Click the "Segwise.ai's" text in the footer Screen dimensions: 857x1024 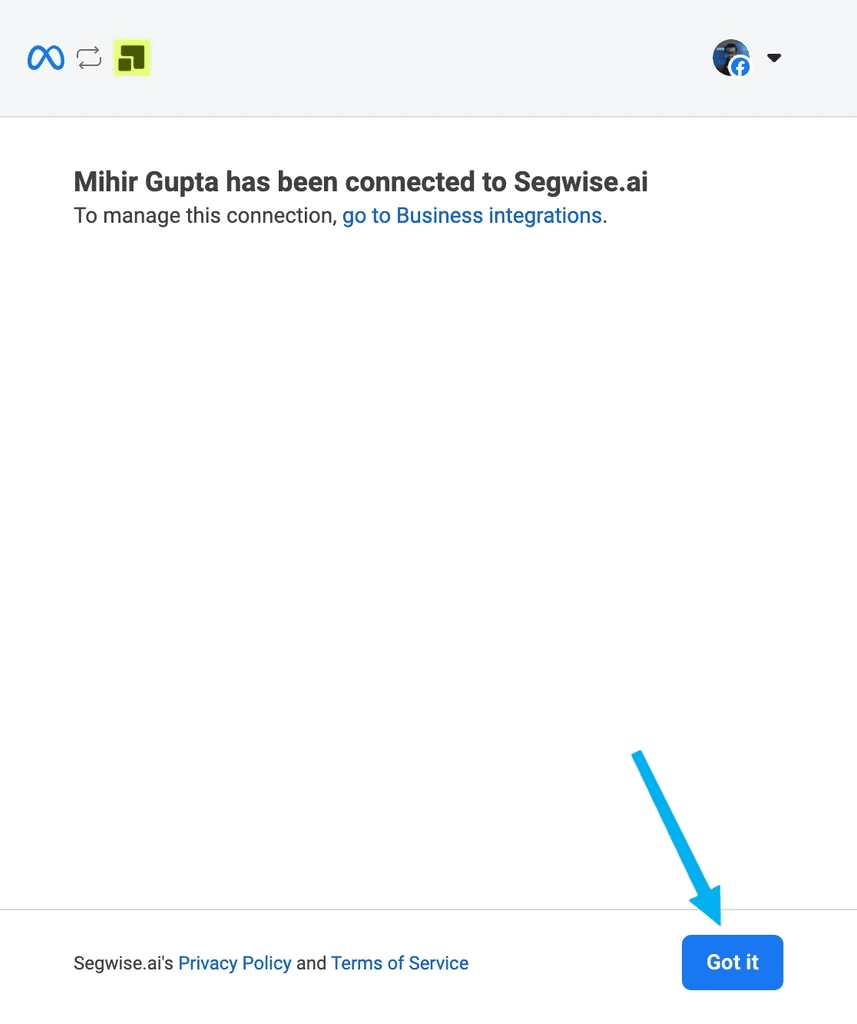(x=124, y=963)
